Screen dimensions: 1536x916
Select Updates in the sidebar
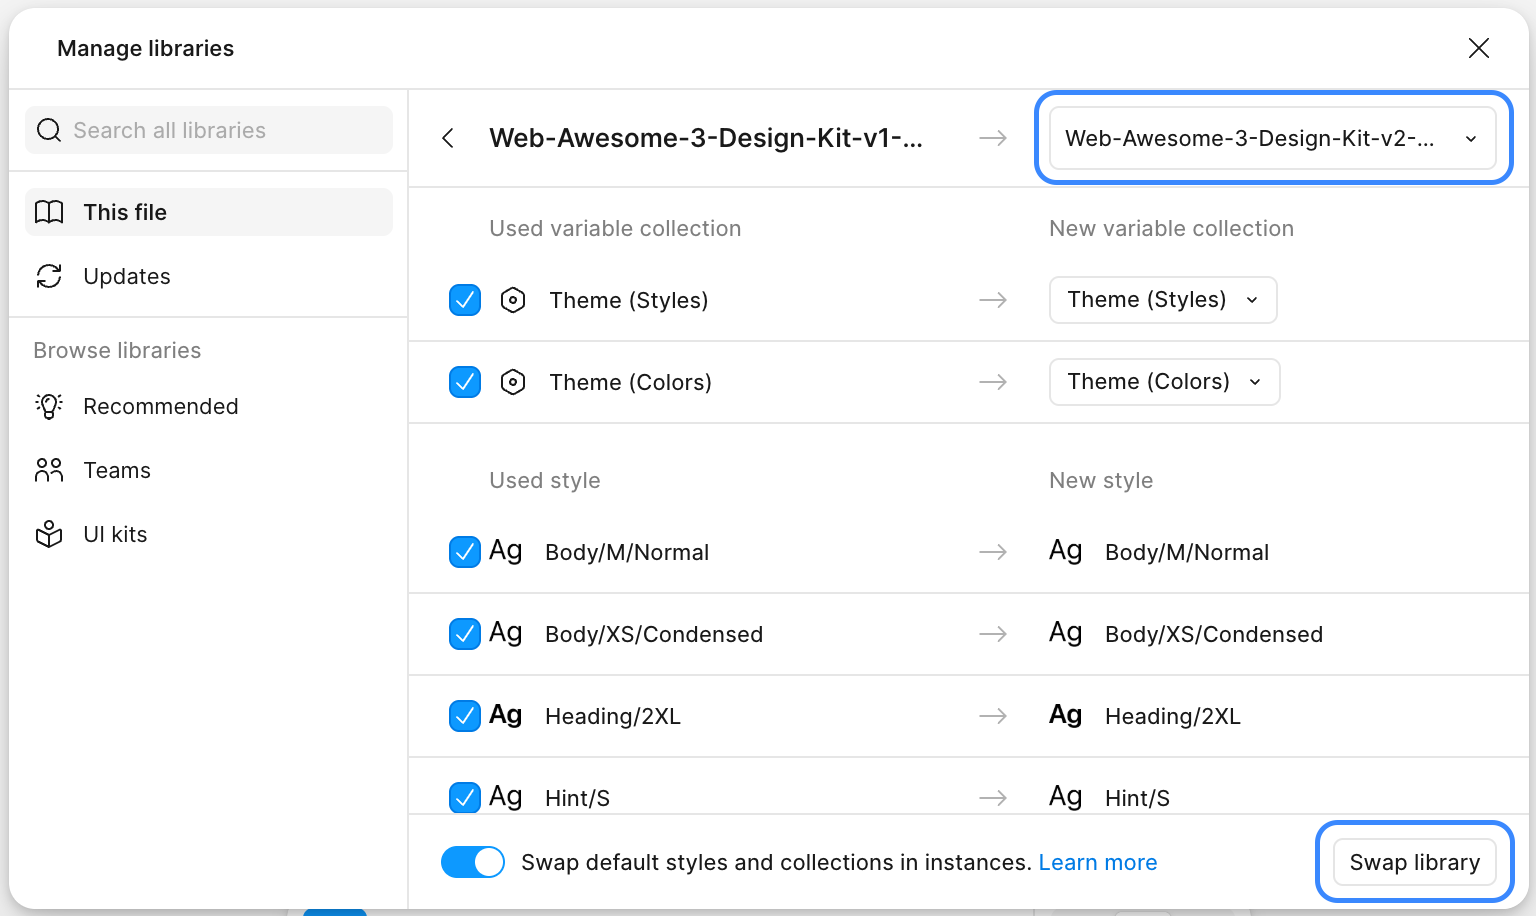coord(126,276)
